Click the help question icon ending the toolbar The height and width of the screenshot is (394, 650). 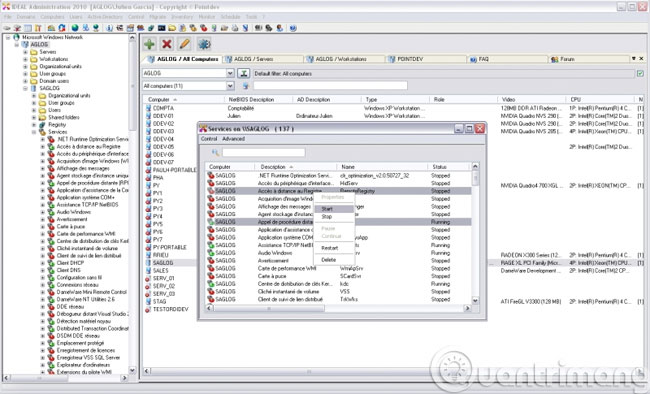[293, 28]
